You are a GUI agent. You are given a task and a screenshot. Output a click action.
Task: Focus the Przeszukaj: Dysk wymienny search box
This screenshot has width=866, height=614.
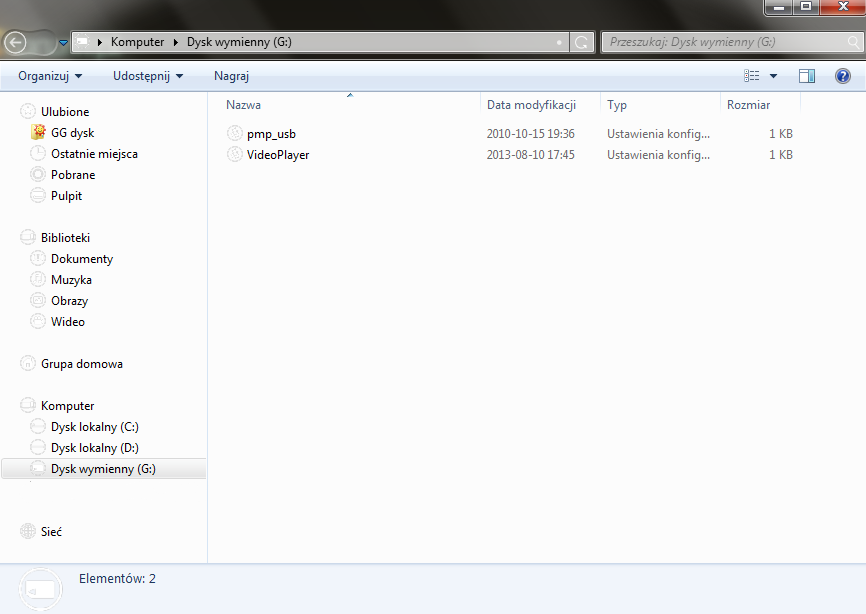click(x=731, y=42)
